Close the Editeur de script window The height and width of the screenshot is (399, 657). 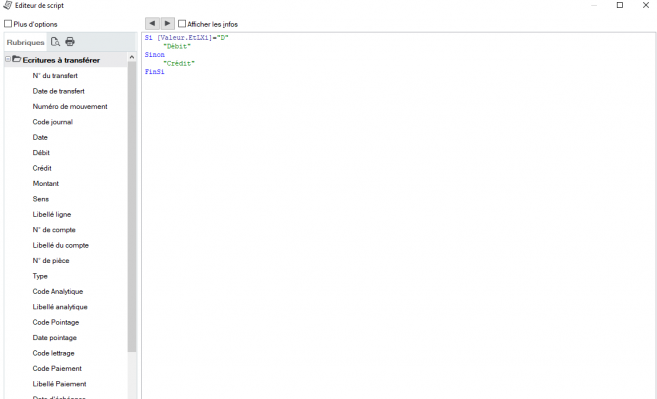point(646,5)
